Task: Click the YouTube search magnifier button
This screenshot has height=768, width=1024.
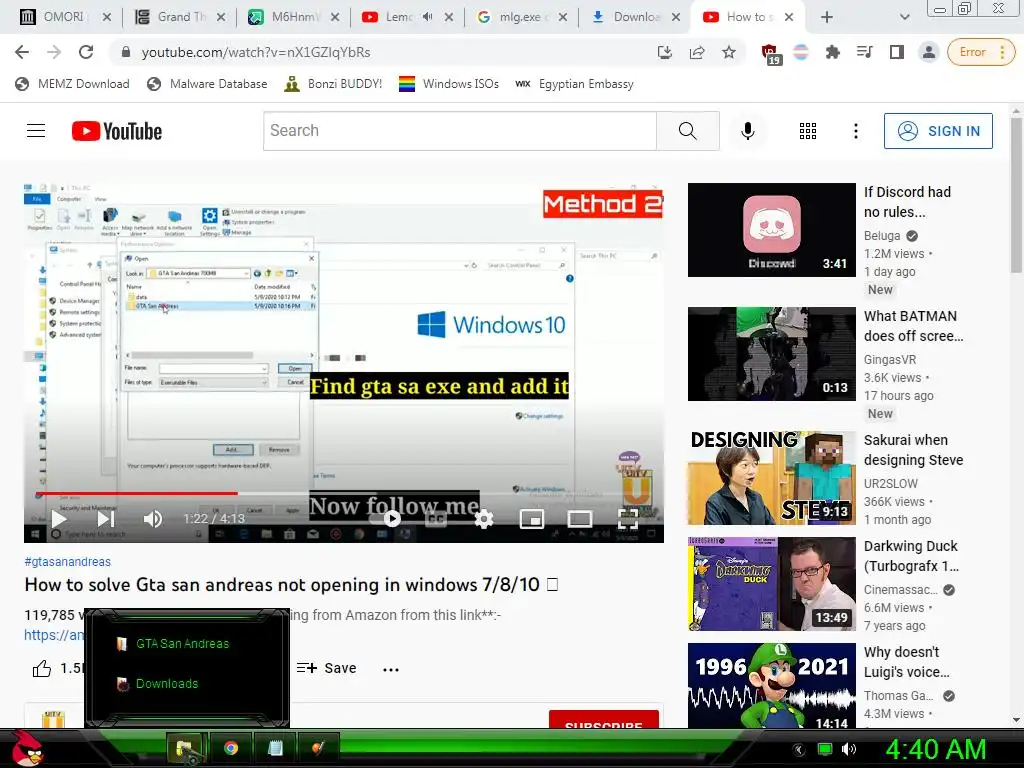Action: (688, 131)
